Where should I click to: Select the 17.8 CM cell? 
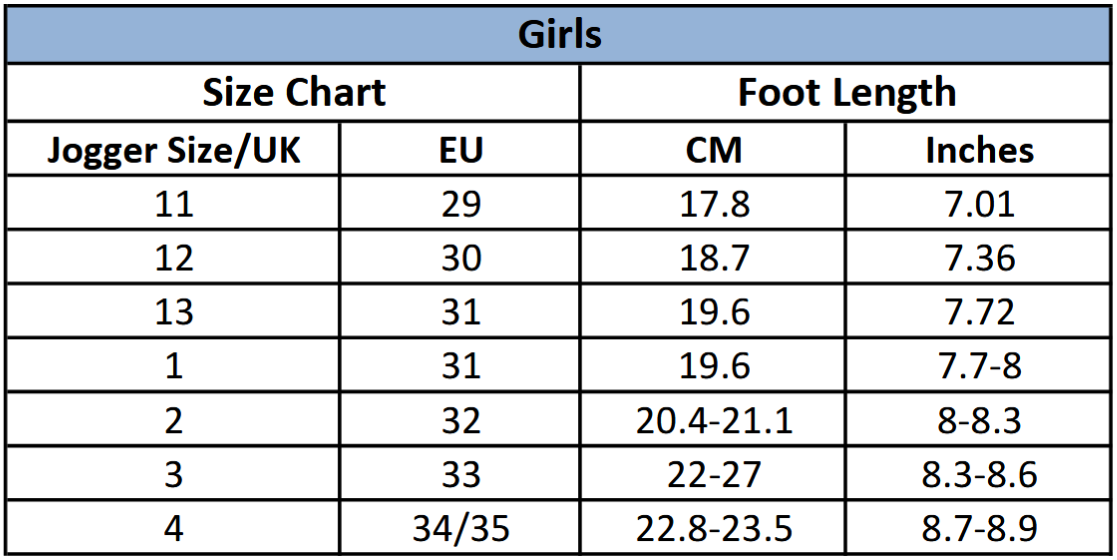click(x=713, y=204)
